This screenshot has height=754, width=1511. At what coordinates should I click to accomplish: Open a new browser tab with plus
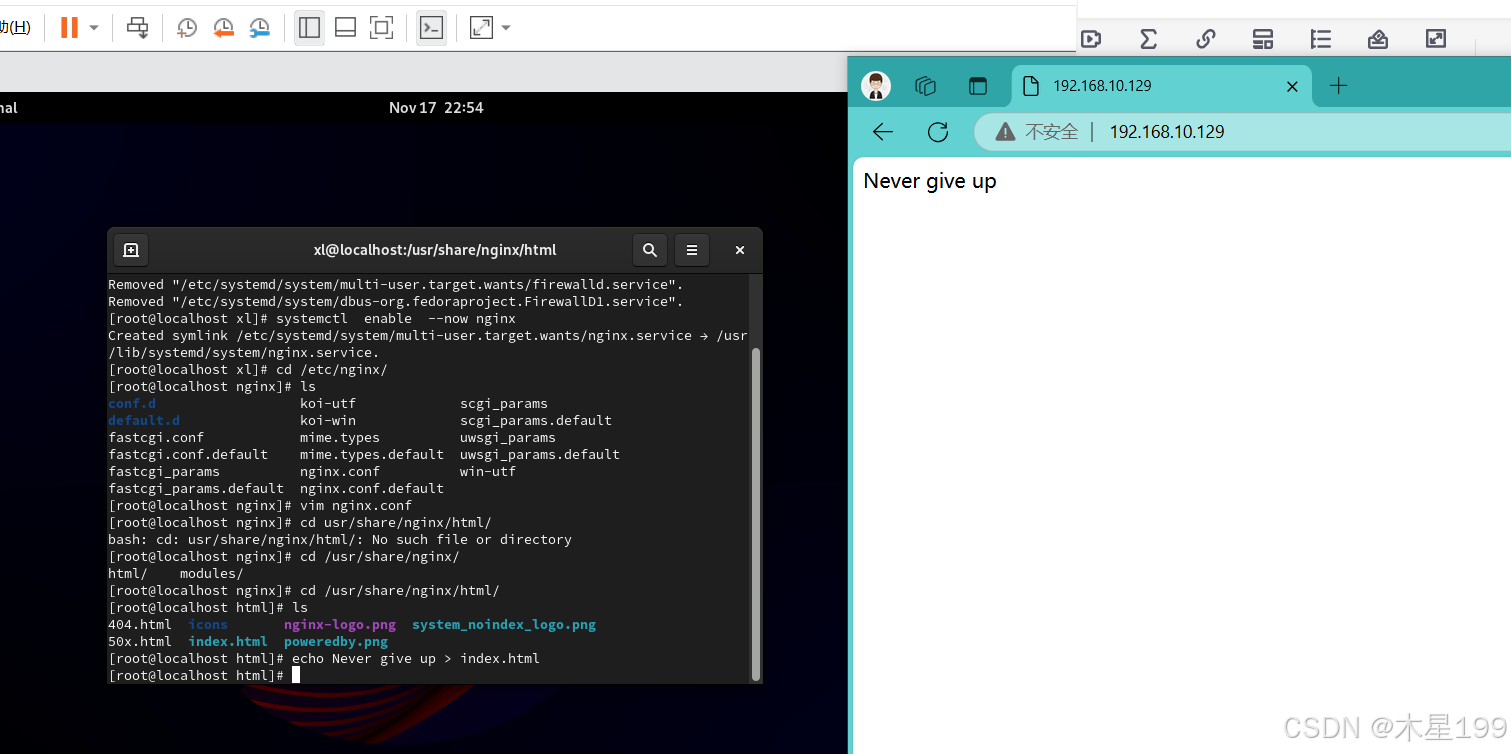coord(1339,86)
